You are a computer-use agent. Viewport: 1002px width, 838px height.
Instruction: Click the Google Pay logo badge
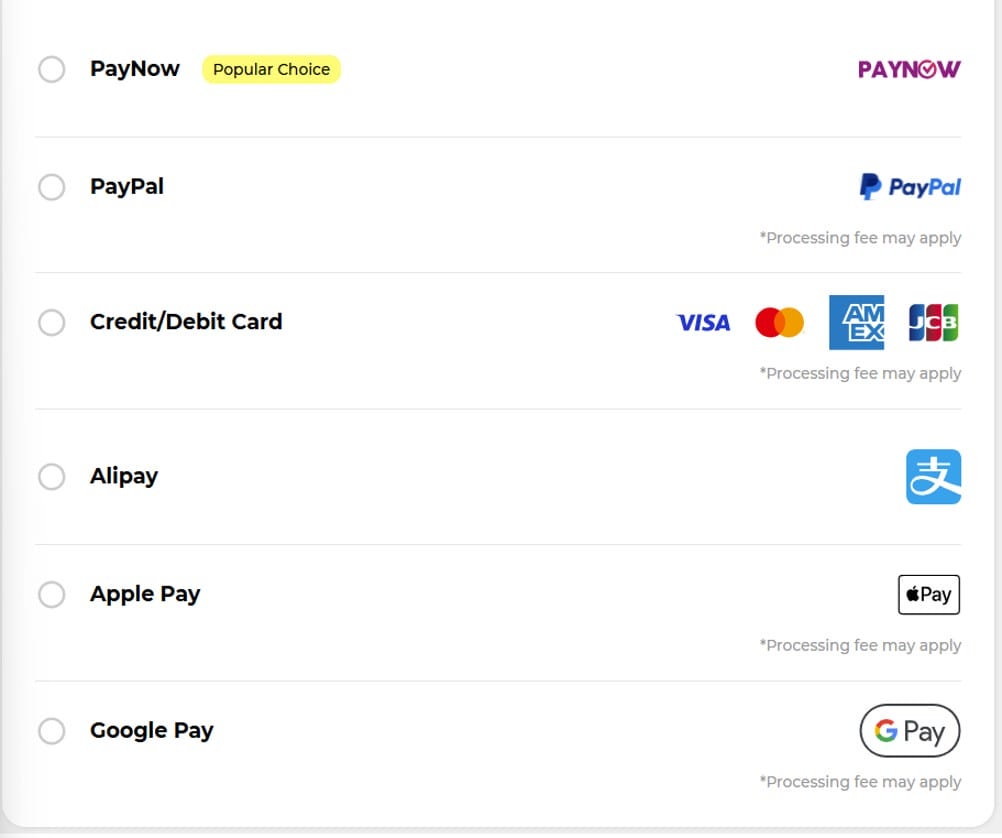click(x=909, y=731)
